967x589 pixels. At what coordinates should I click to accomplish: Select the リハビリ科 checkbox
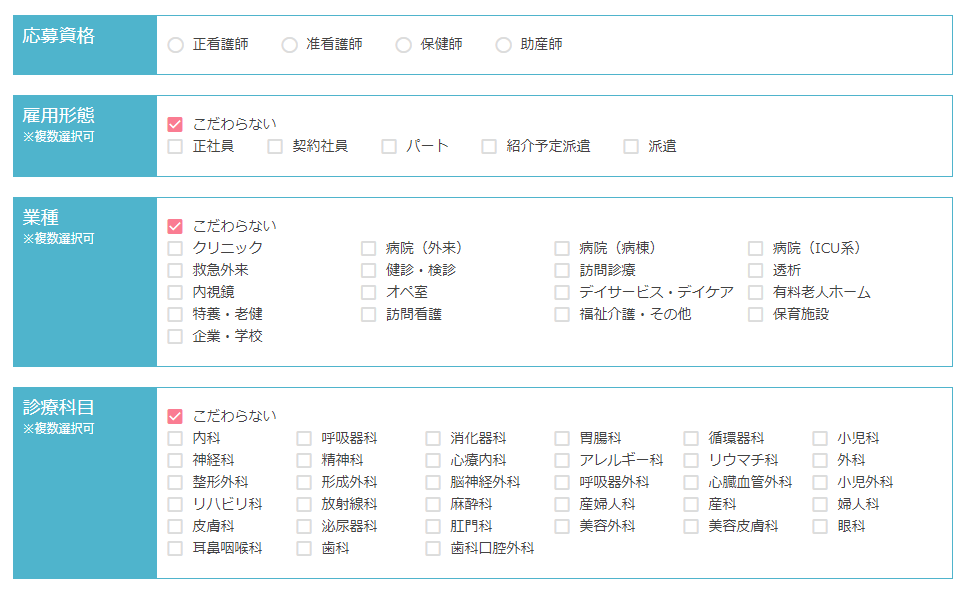[x=175, y=505]
